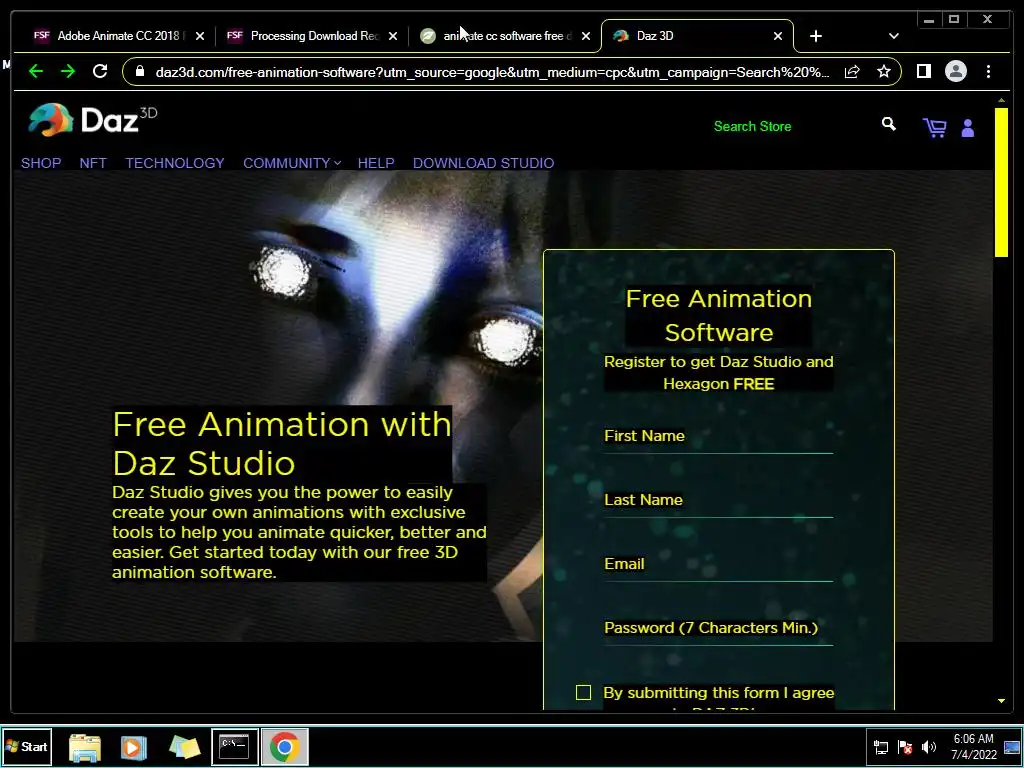Viewport: 1024px width, 768px height.
Task: Open Chrome's three-dot menu
Action: [x=988, y=71]
